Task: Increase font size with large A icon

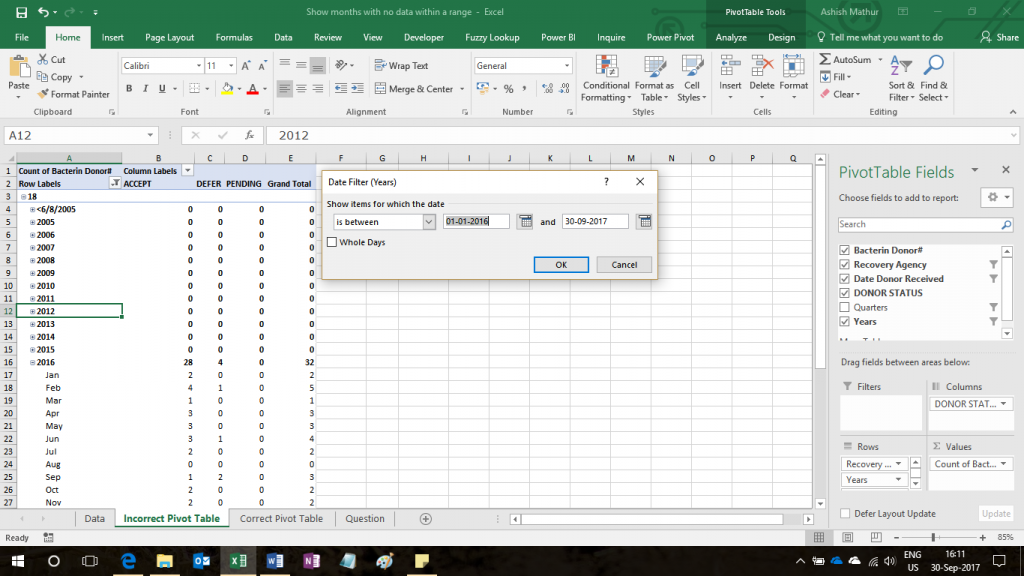Action: coord(246,66)
